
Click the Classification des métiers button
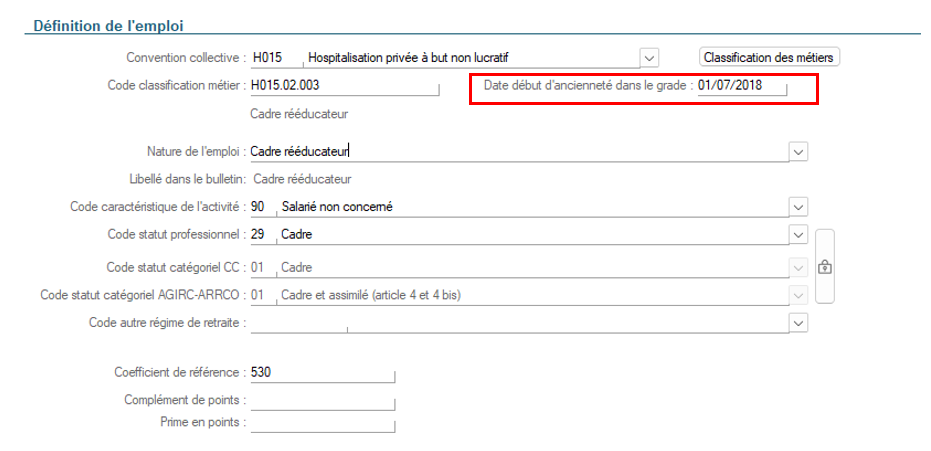(x=770, y=58)
